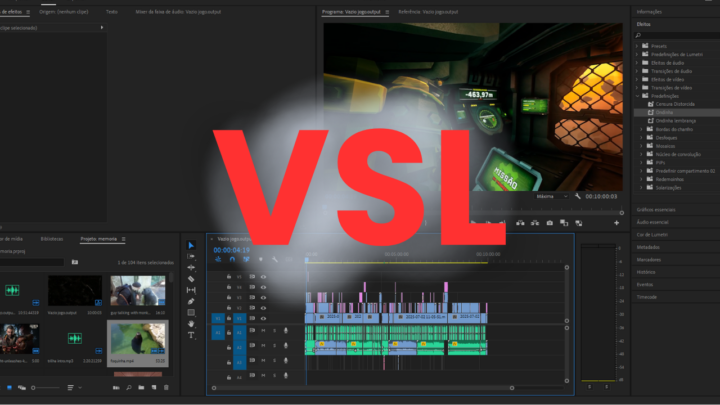
Task: Mute audio track A1
Action: 264,331
